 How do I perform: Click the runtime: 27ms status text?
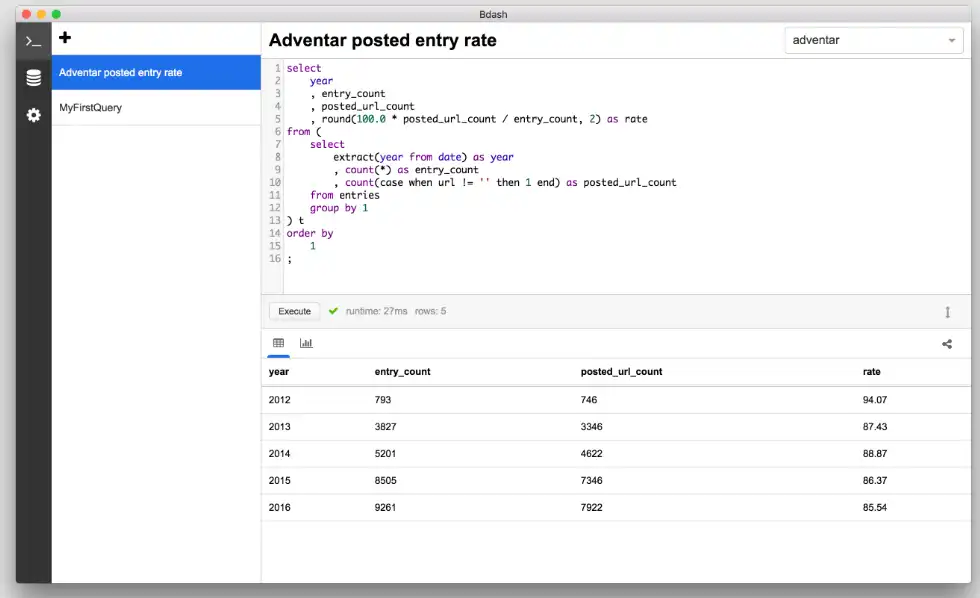point(376,311)
